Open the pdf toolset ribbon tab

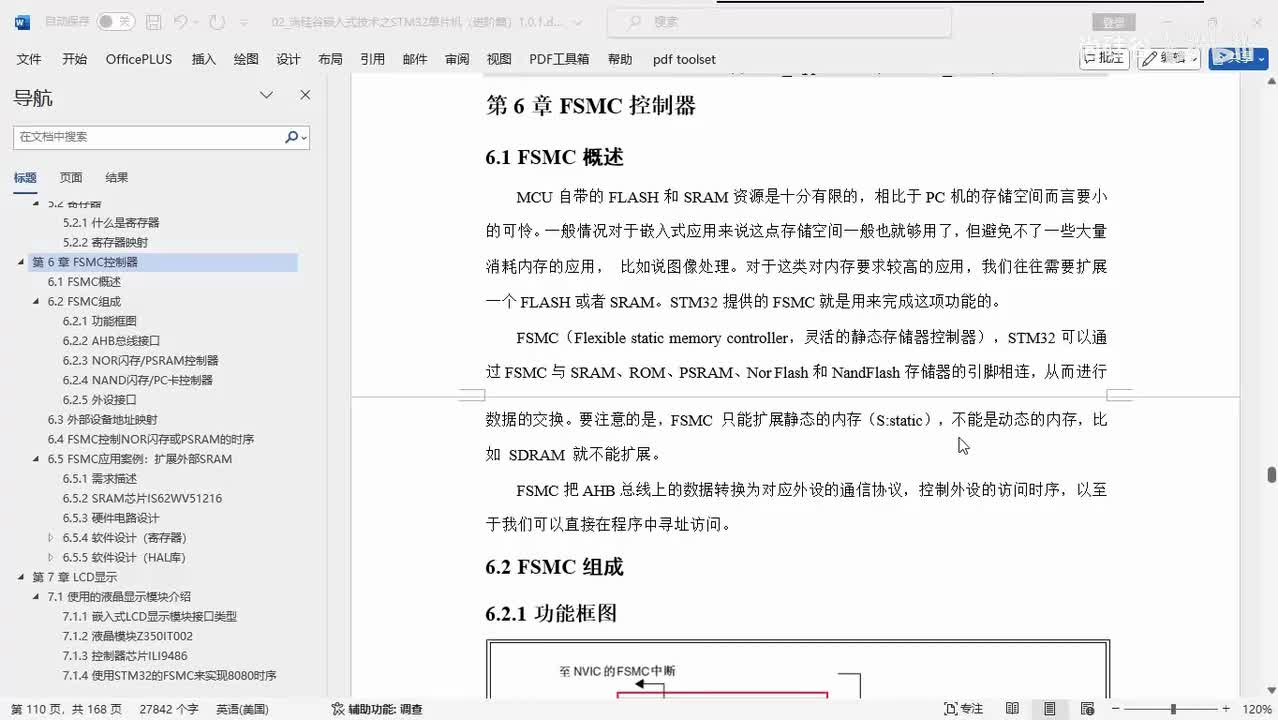click(x=684, y=59)
